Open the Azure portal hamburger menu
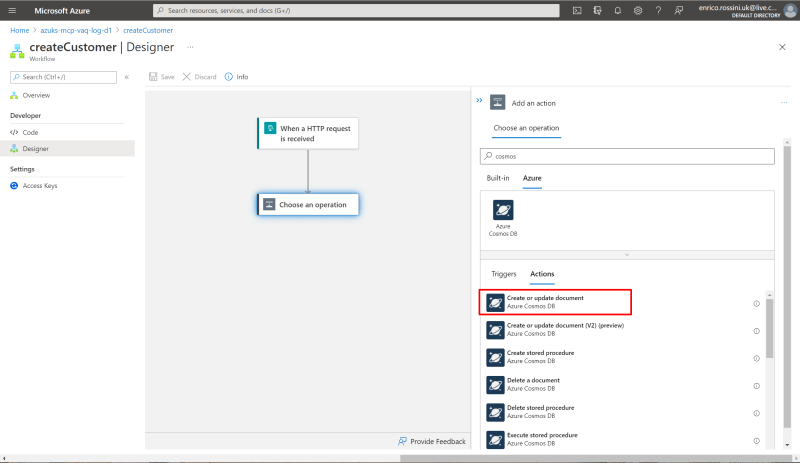The width and height of the screenshot is (800, 463). 12,10
